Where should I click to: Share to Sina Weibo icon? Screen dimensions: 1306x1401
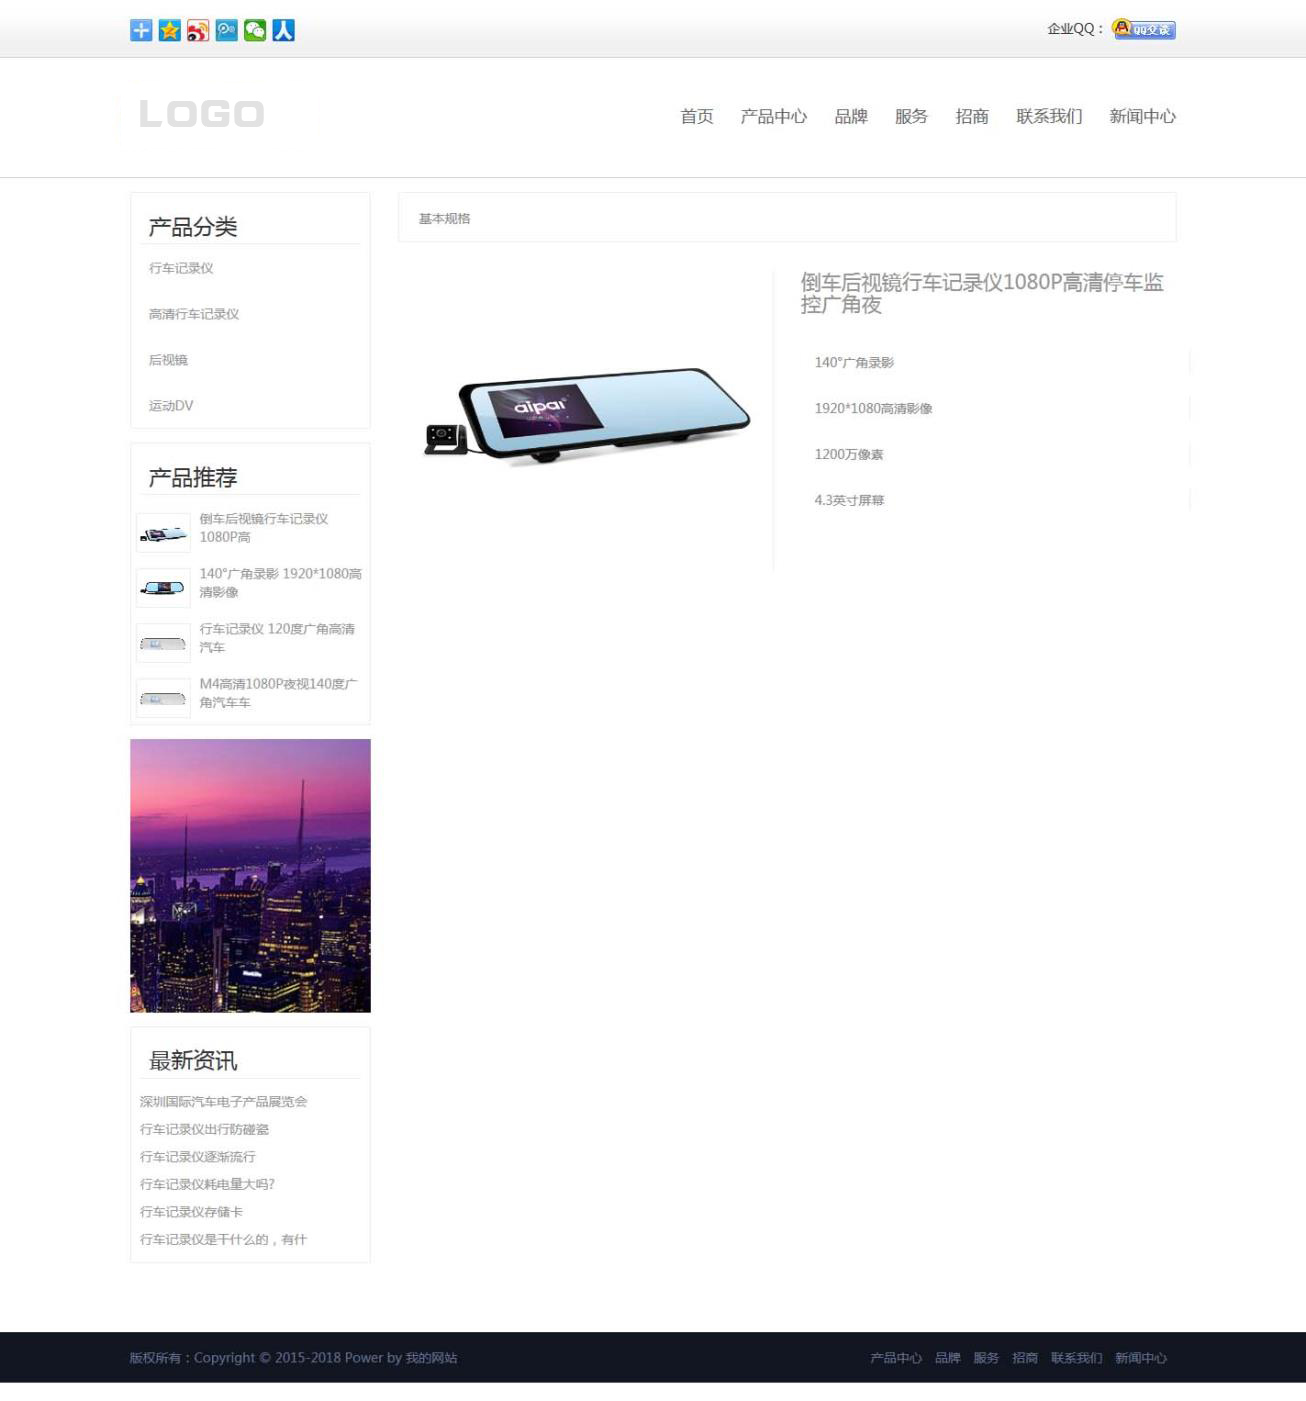point(198,30)
